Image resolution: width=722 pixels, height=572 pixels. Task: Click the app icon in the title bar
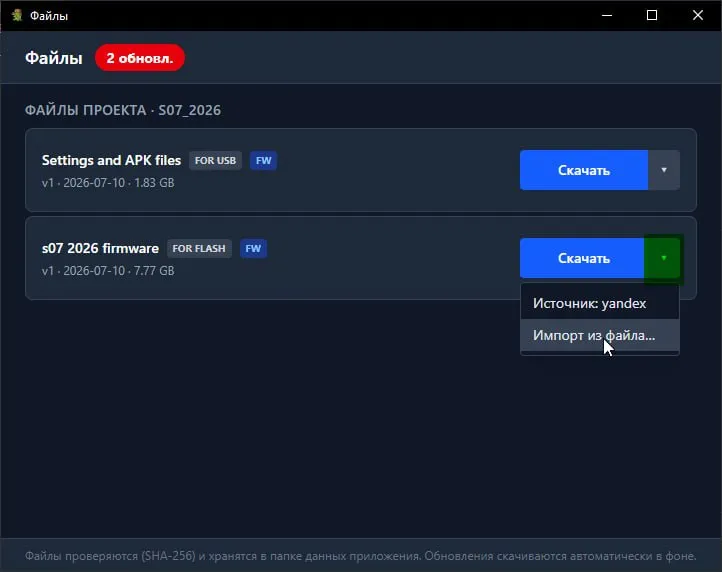(x=17, y=15)
